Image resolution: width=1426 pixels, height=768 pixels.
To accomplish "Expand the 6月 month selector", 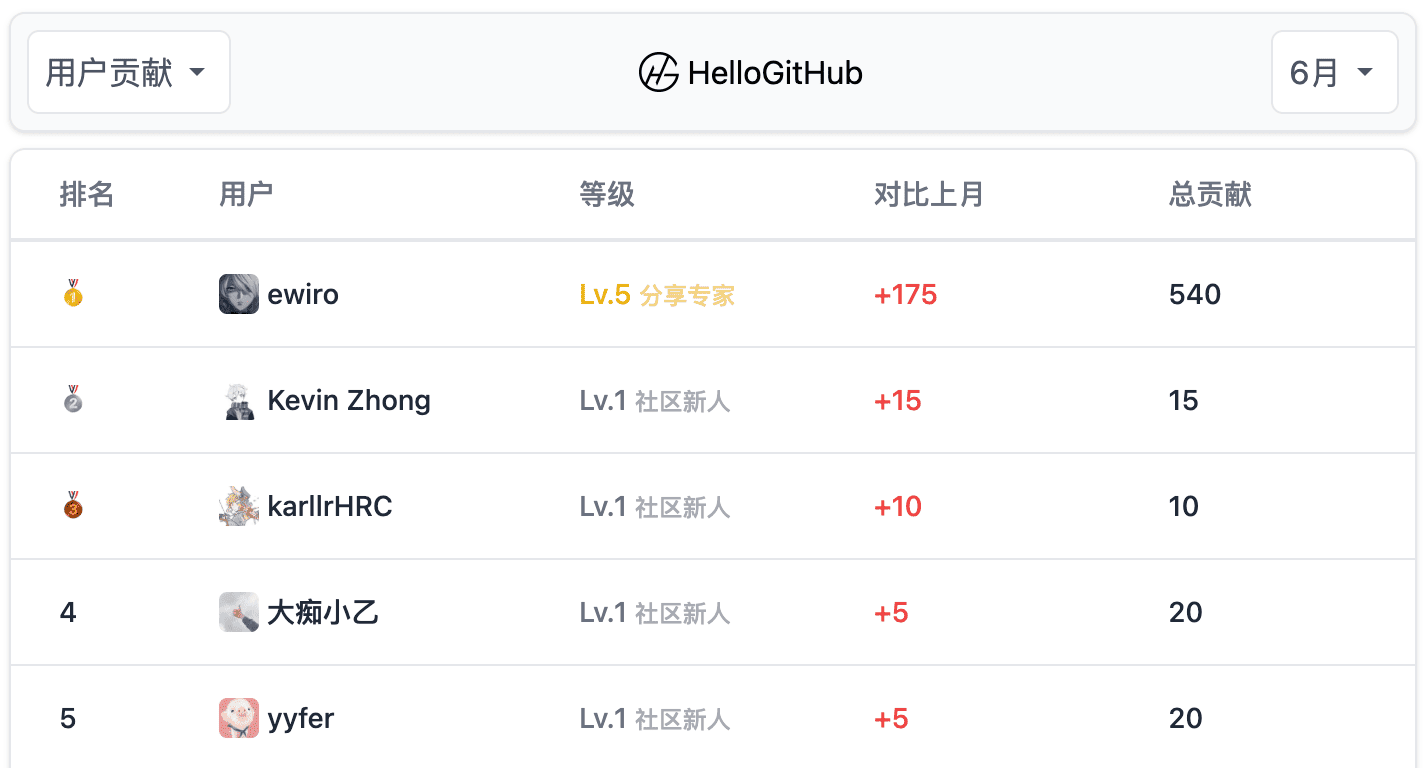I will click(1334, 72).
